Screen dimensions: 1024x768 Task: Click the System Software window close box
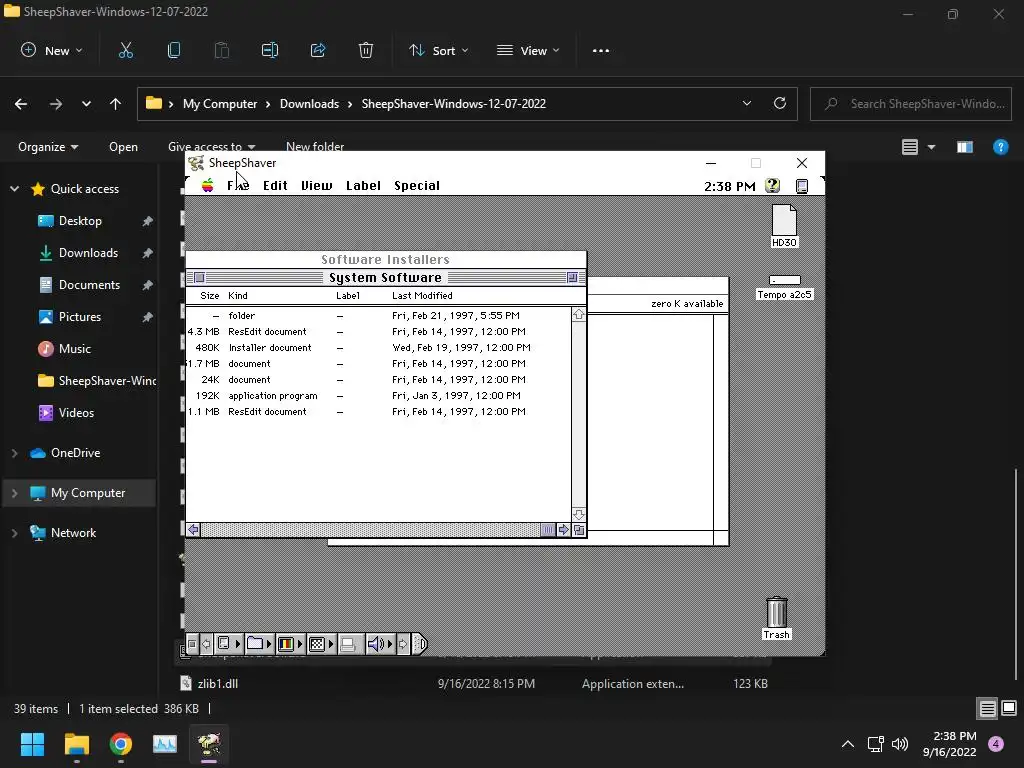[199, 278]
